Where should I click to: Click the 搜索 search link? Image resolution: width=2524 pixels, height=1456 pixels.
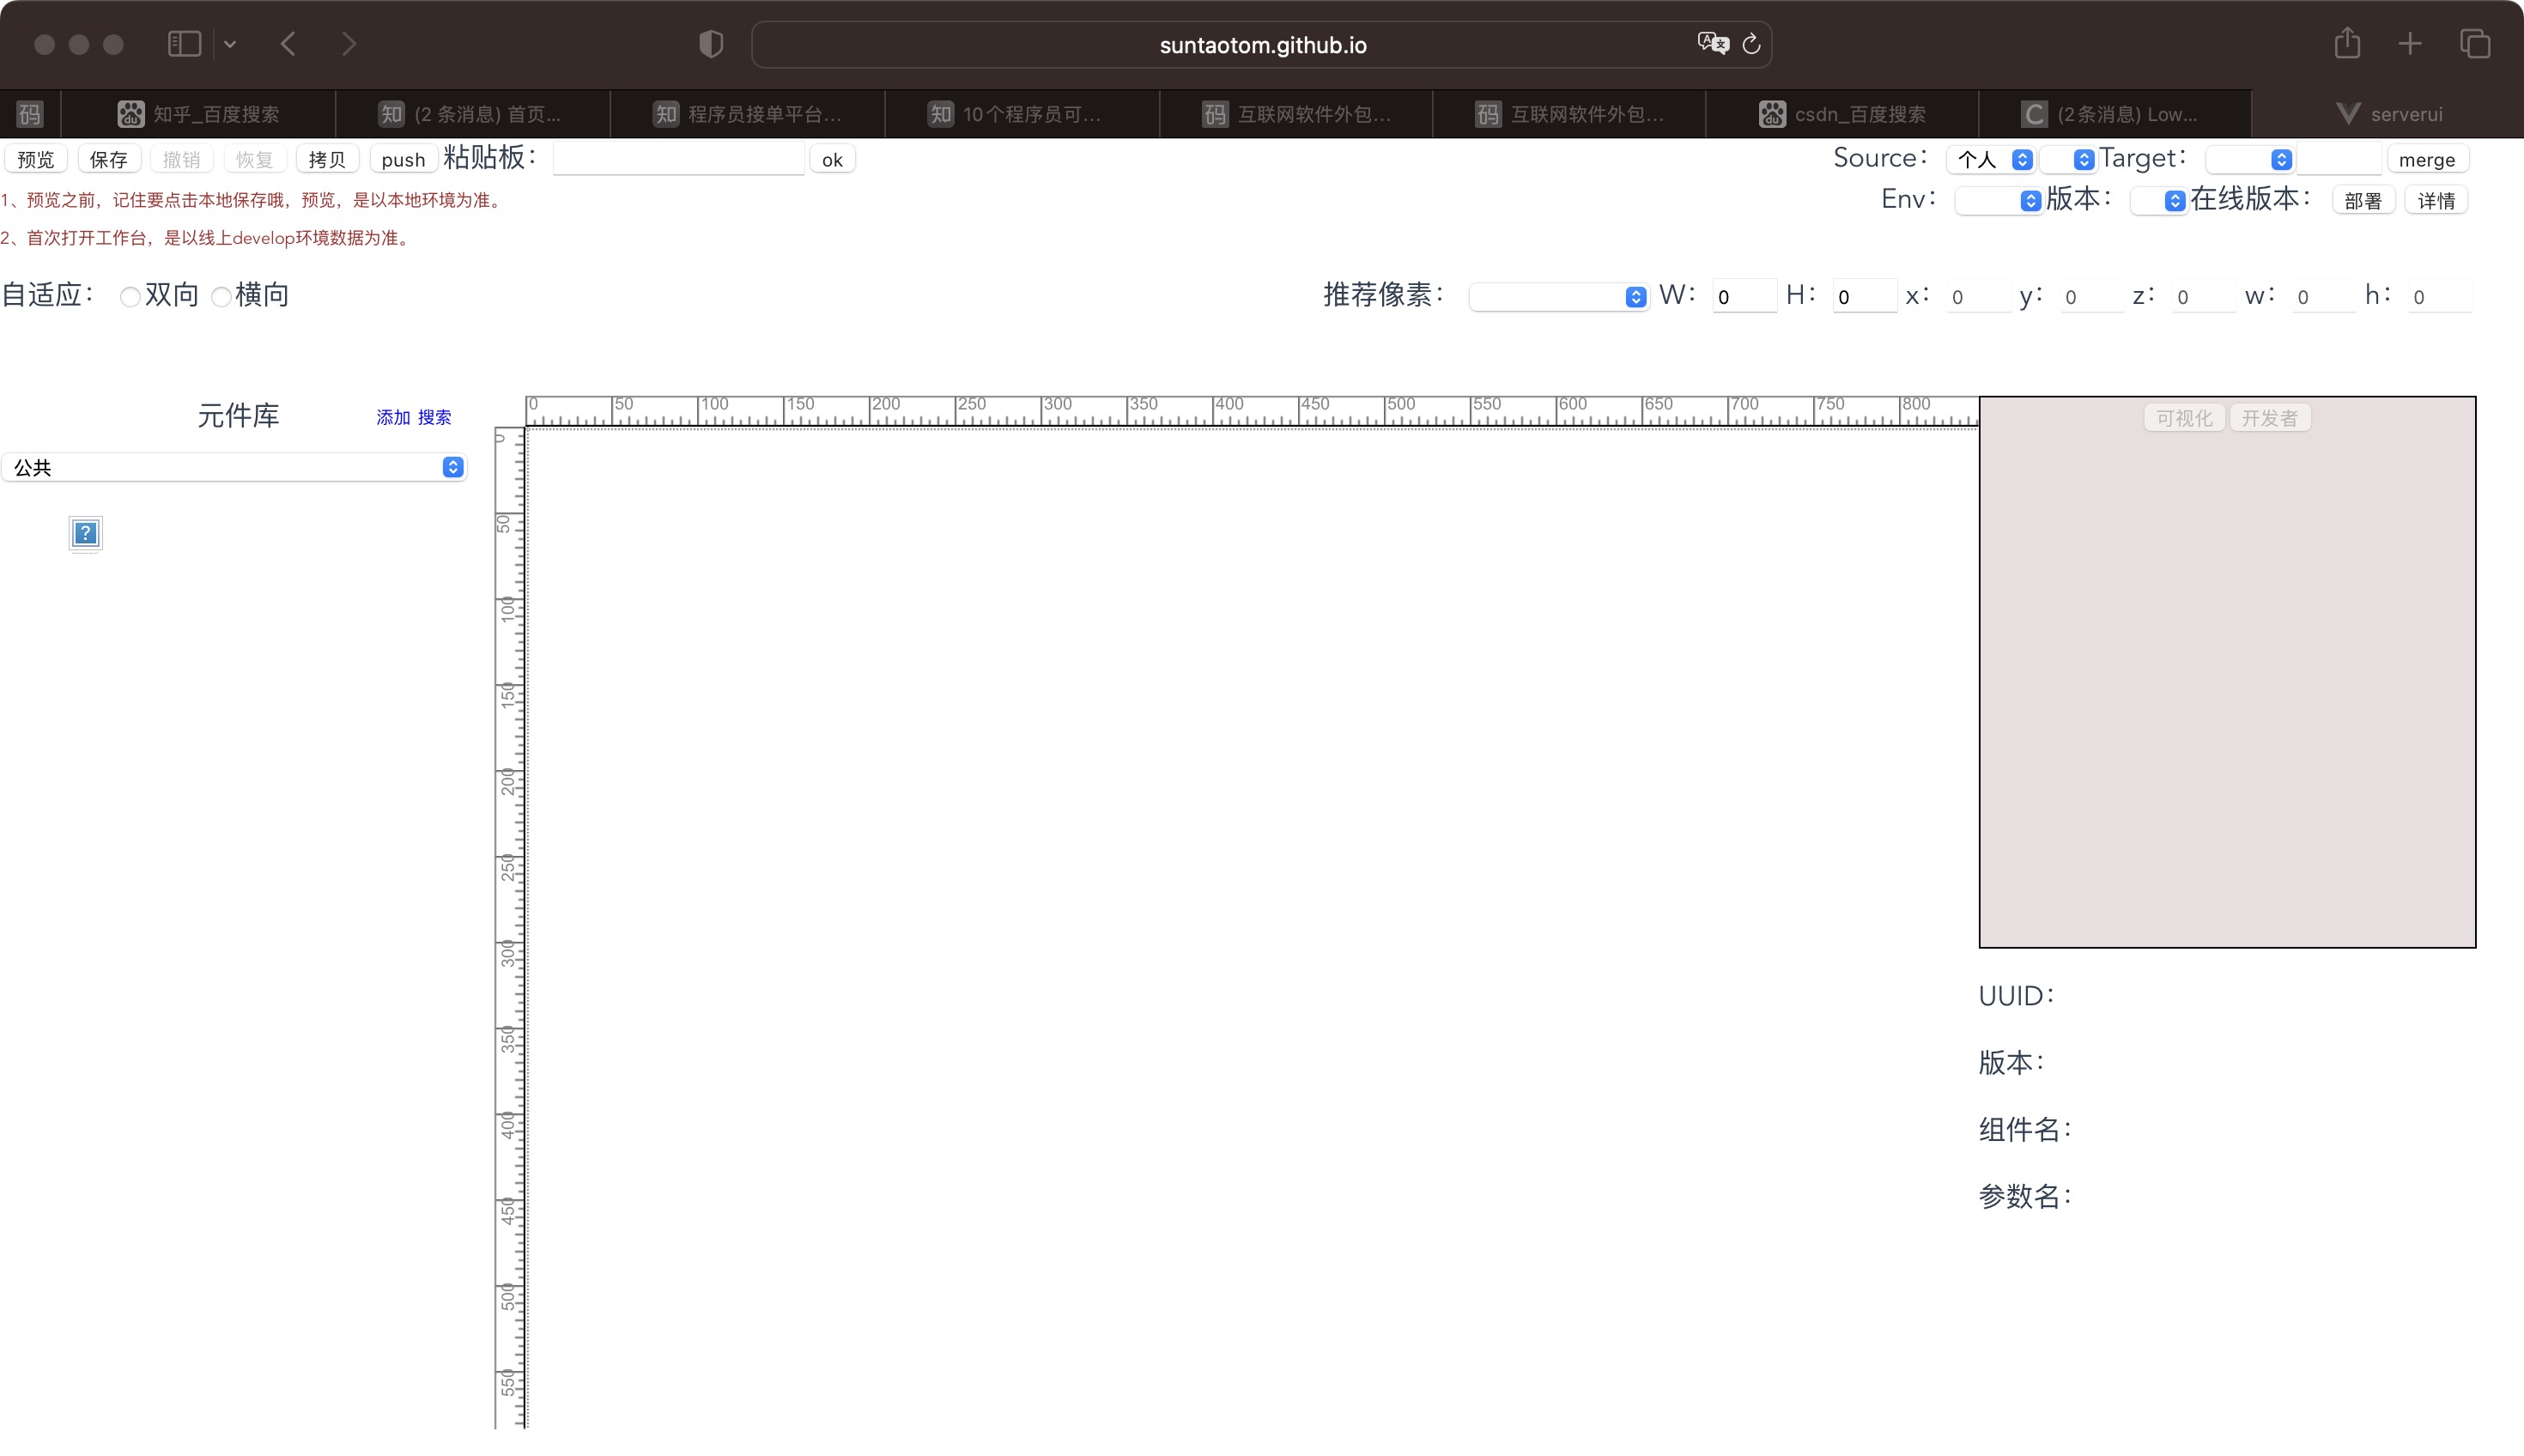(x=434, y=417)
